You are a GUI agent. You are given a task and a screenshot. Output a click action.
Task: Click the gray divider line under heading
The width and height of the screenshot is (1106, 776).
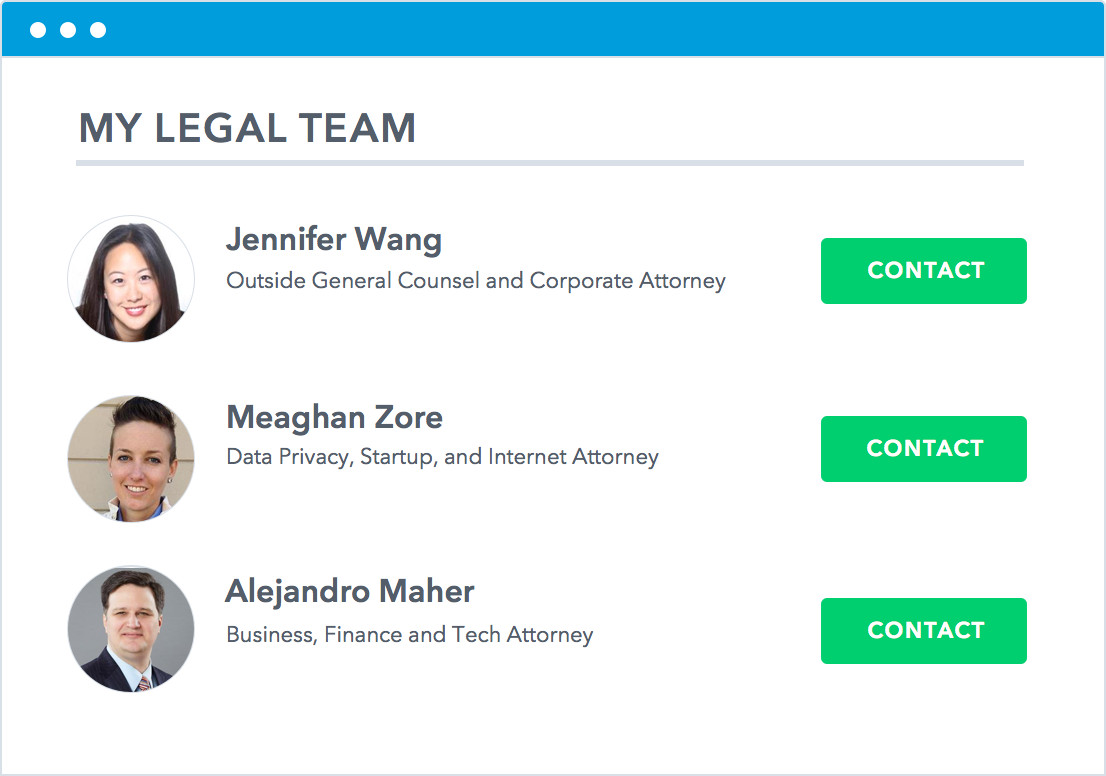pyautogui.click(x=550, y=163)
